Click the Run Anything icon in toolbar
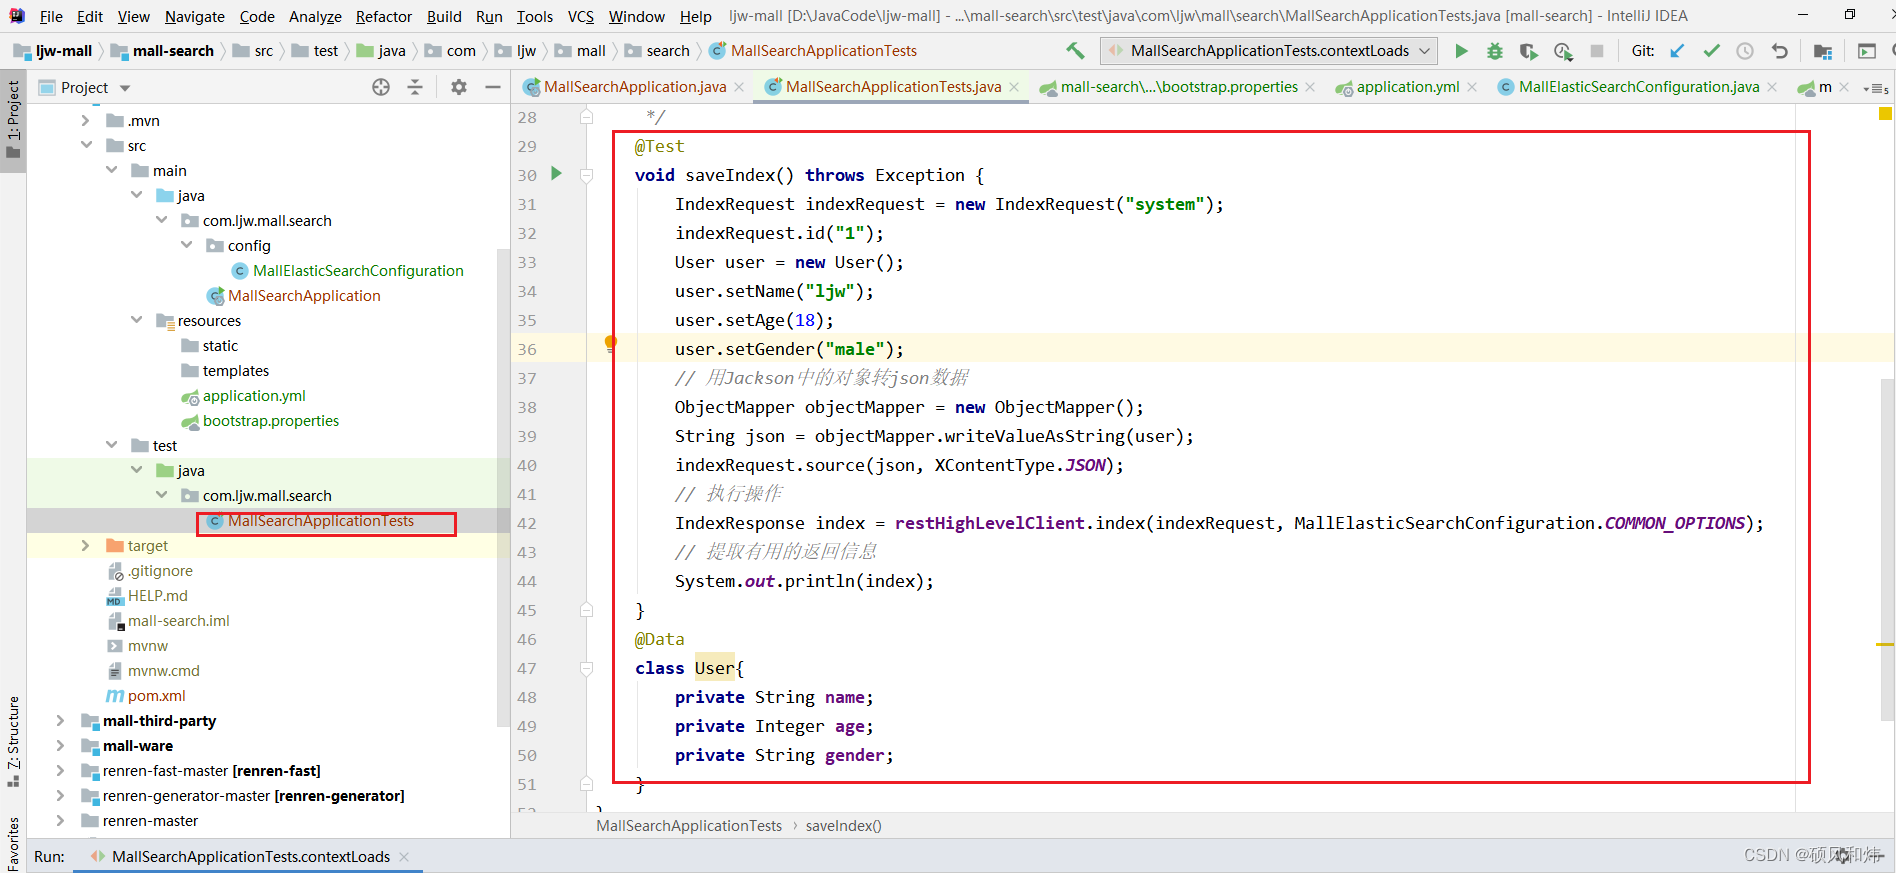 (x=1866, y=51)
